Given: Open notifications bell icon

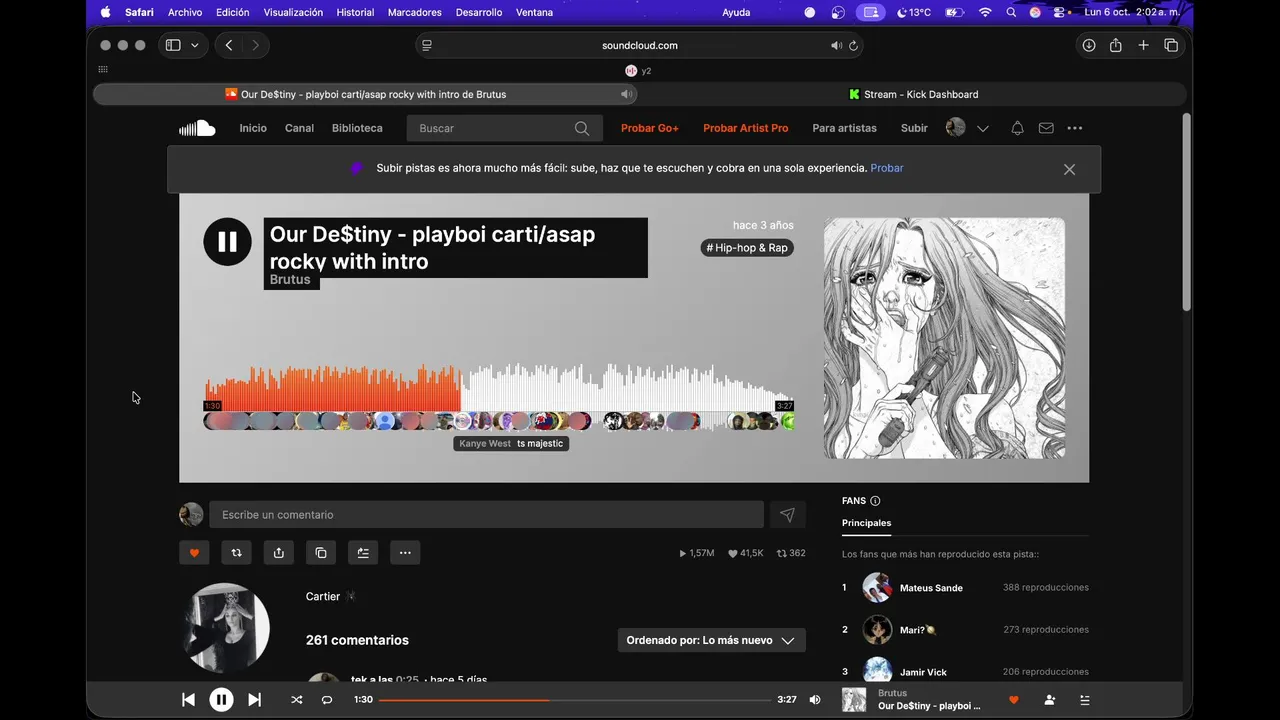Looking at the screenshot, I should point(1017,128).
